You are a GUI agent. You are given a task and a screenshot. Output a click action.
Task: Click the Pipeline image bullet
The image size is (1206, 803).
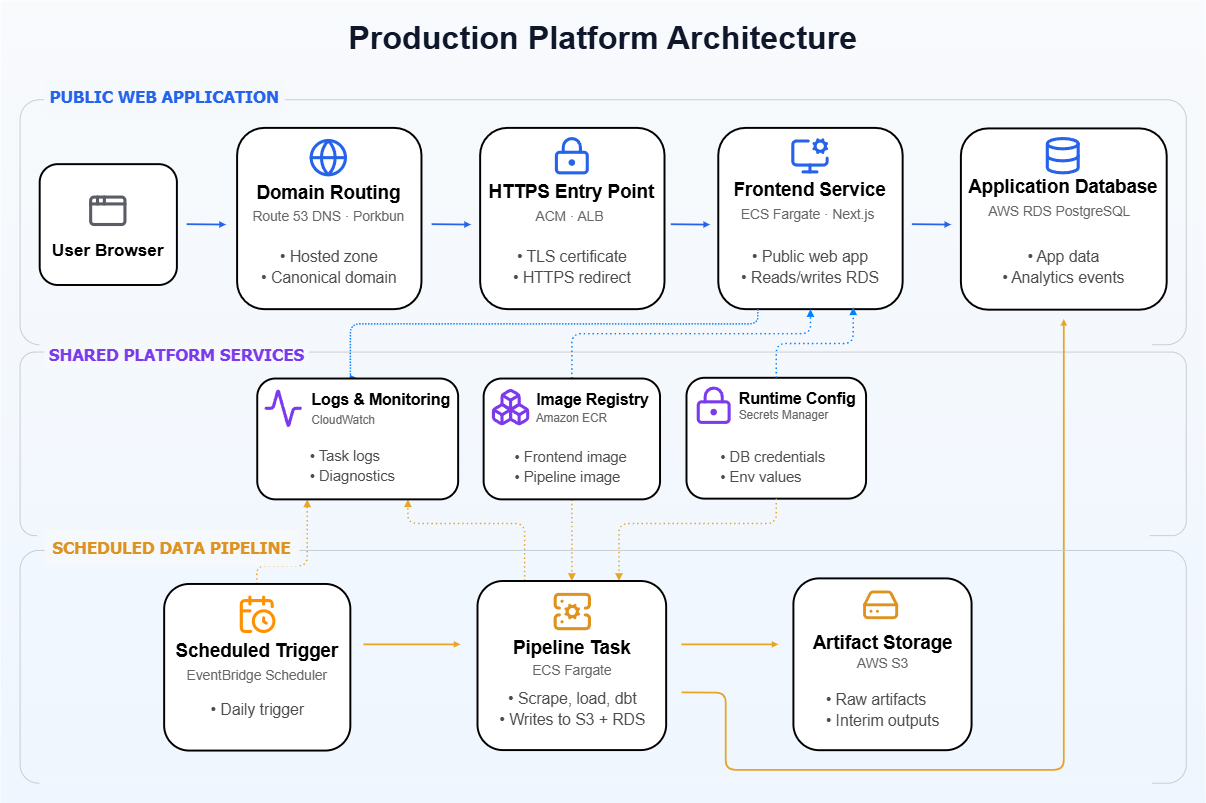coord(567,477)
